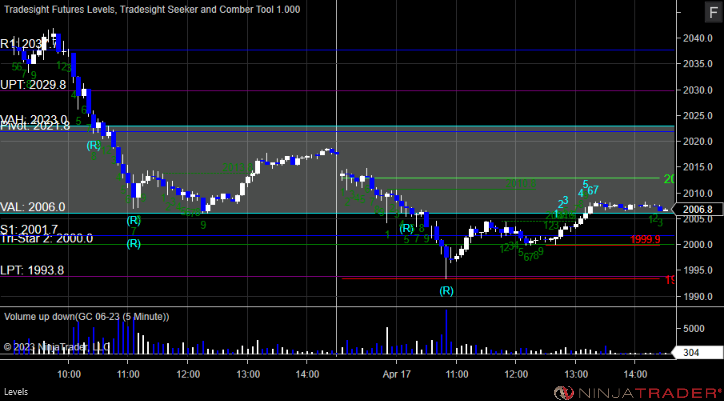Click the 2035.0 price axis label

pos(696,64)
